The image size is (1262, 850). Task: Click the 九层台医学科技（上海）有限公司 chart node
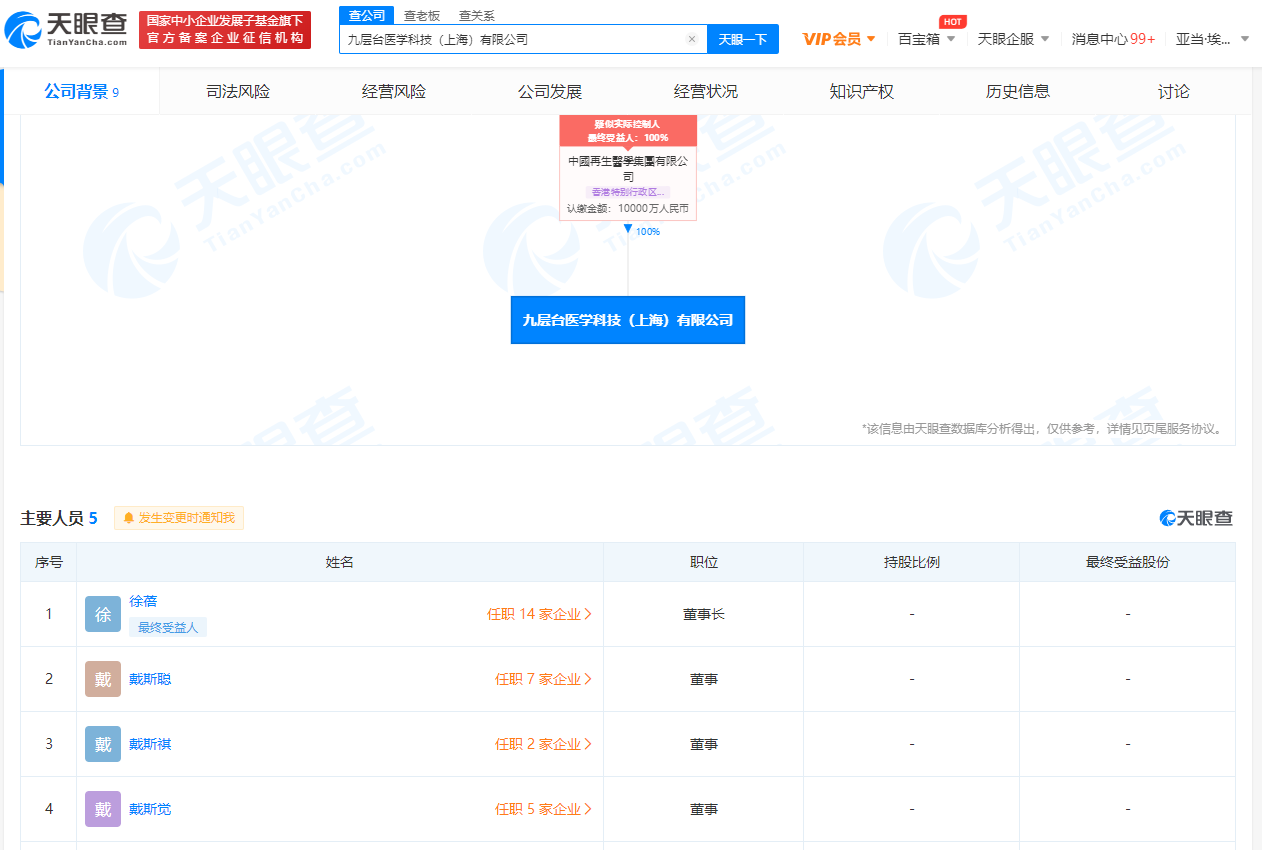click(628, 320)
